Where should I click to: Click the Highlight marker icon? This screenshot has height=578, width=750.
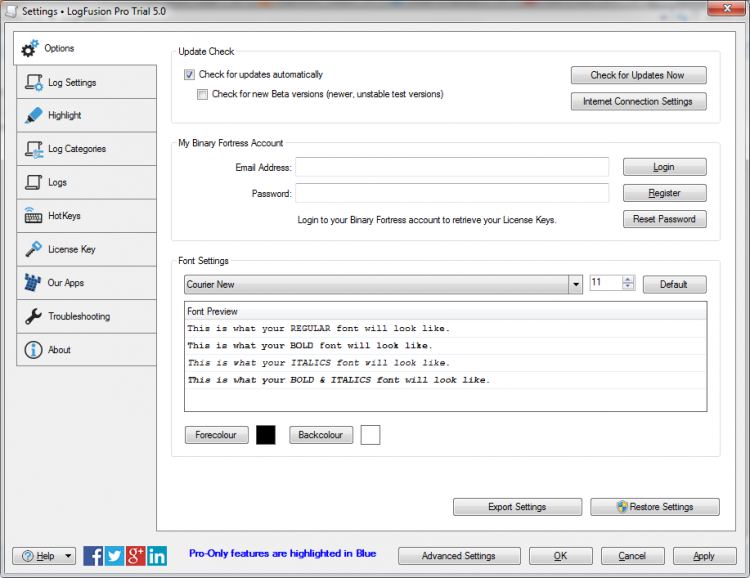tap(33, 115)
